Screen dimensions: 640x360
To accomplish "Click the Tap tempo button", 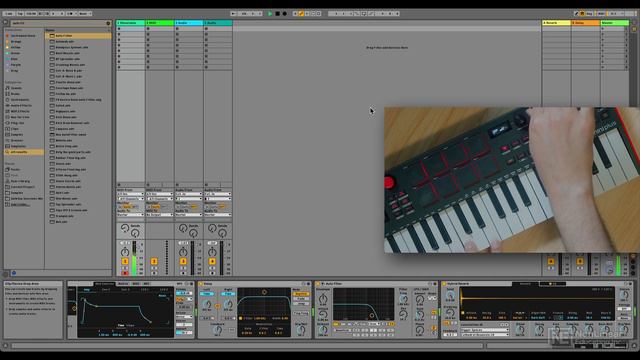I will tap(20, 13).
